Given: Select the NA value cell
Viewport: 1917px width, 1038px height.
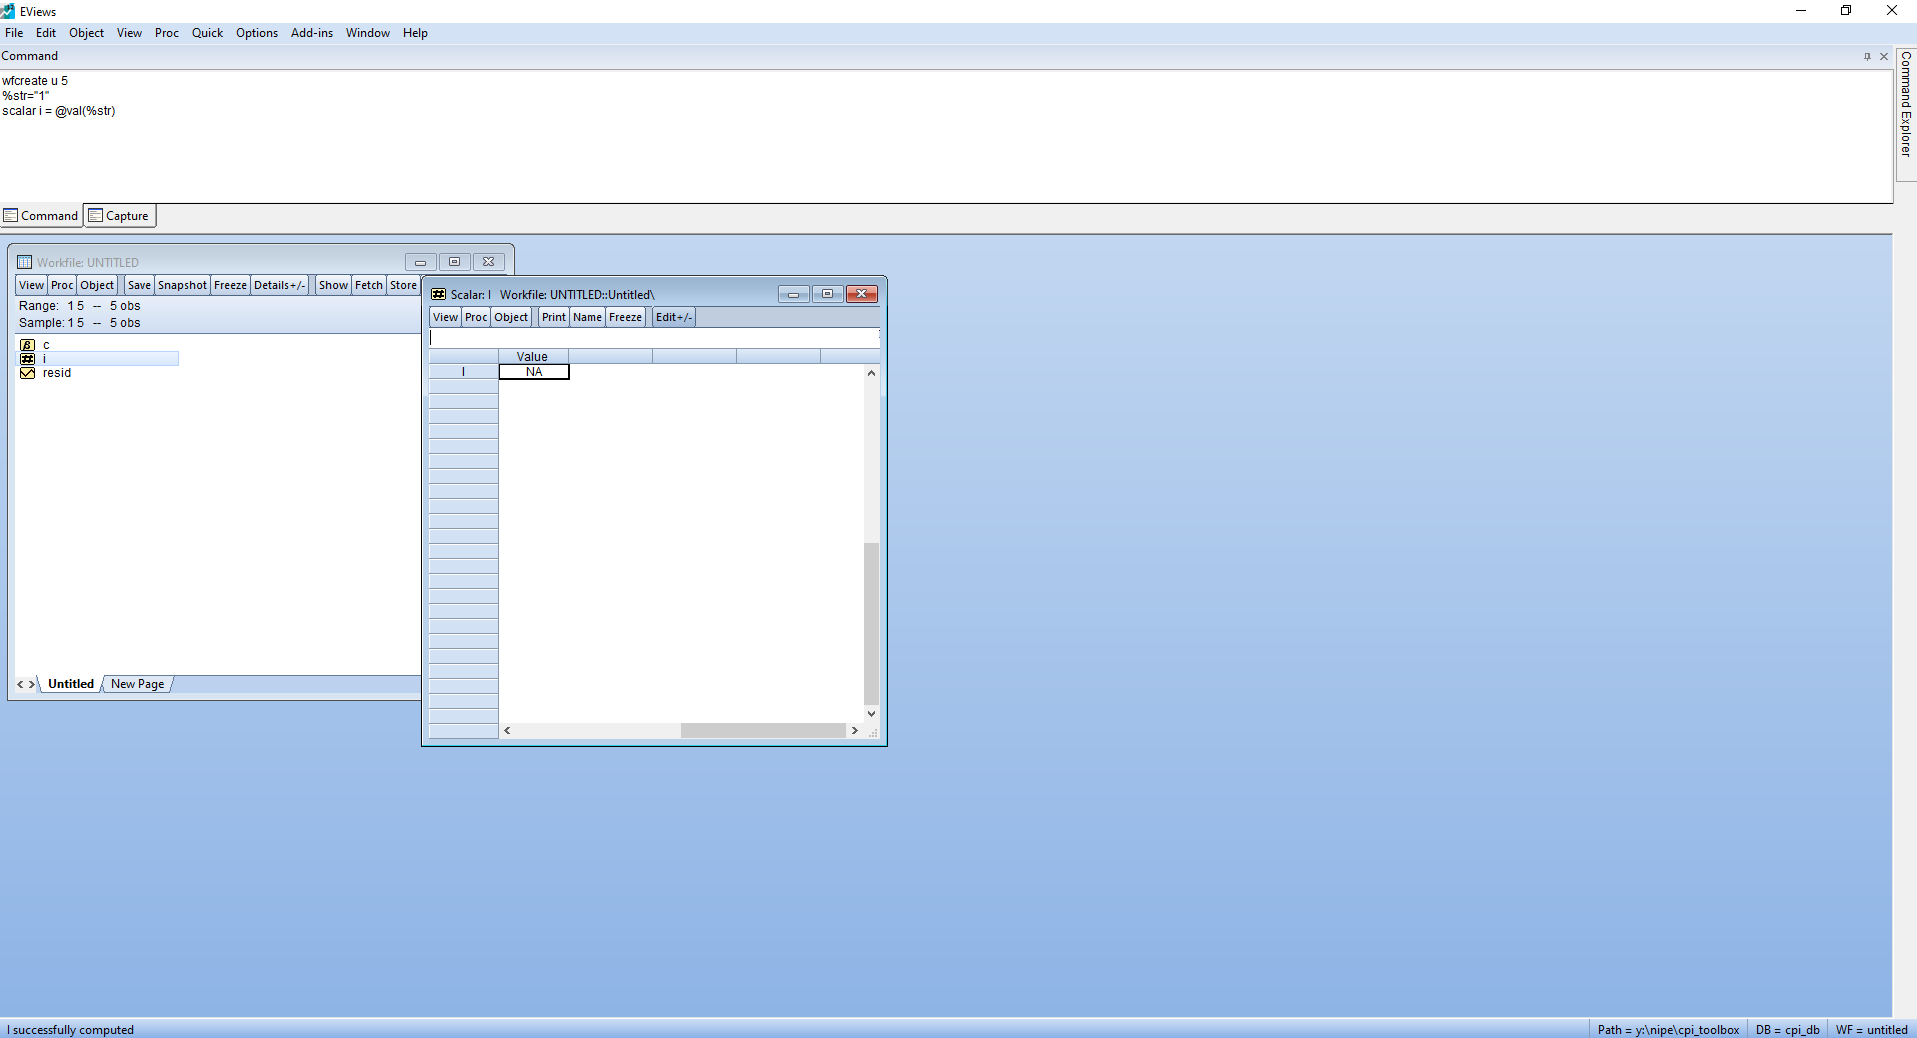Looking at the screenshot, I should click(534, 372).
